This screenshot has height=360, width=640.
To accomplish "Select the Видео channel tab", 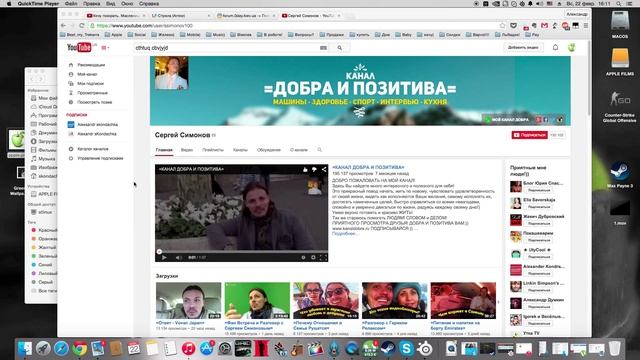I will (187, 150).
